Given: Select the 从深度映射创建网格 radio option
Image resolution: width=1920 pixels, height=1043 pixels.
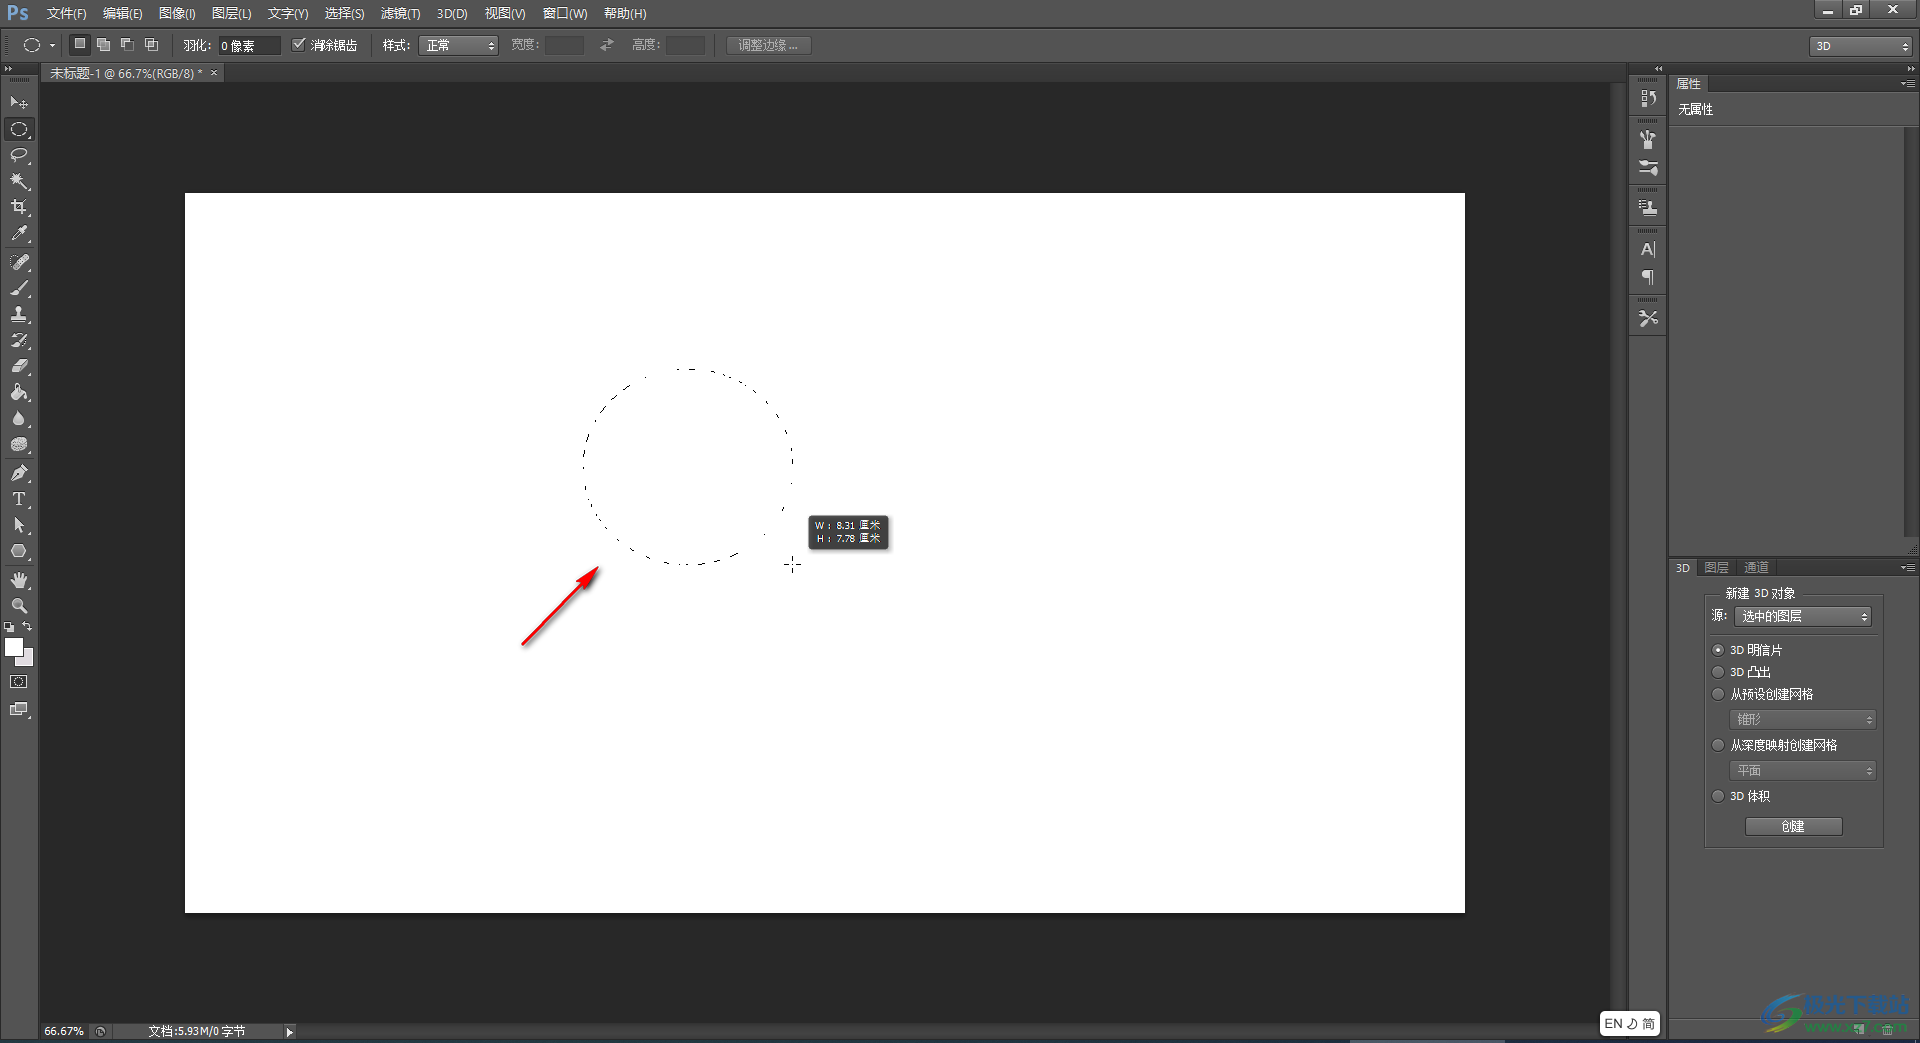Looking at the screenshot, I should coord(1718,745).
